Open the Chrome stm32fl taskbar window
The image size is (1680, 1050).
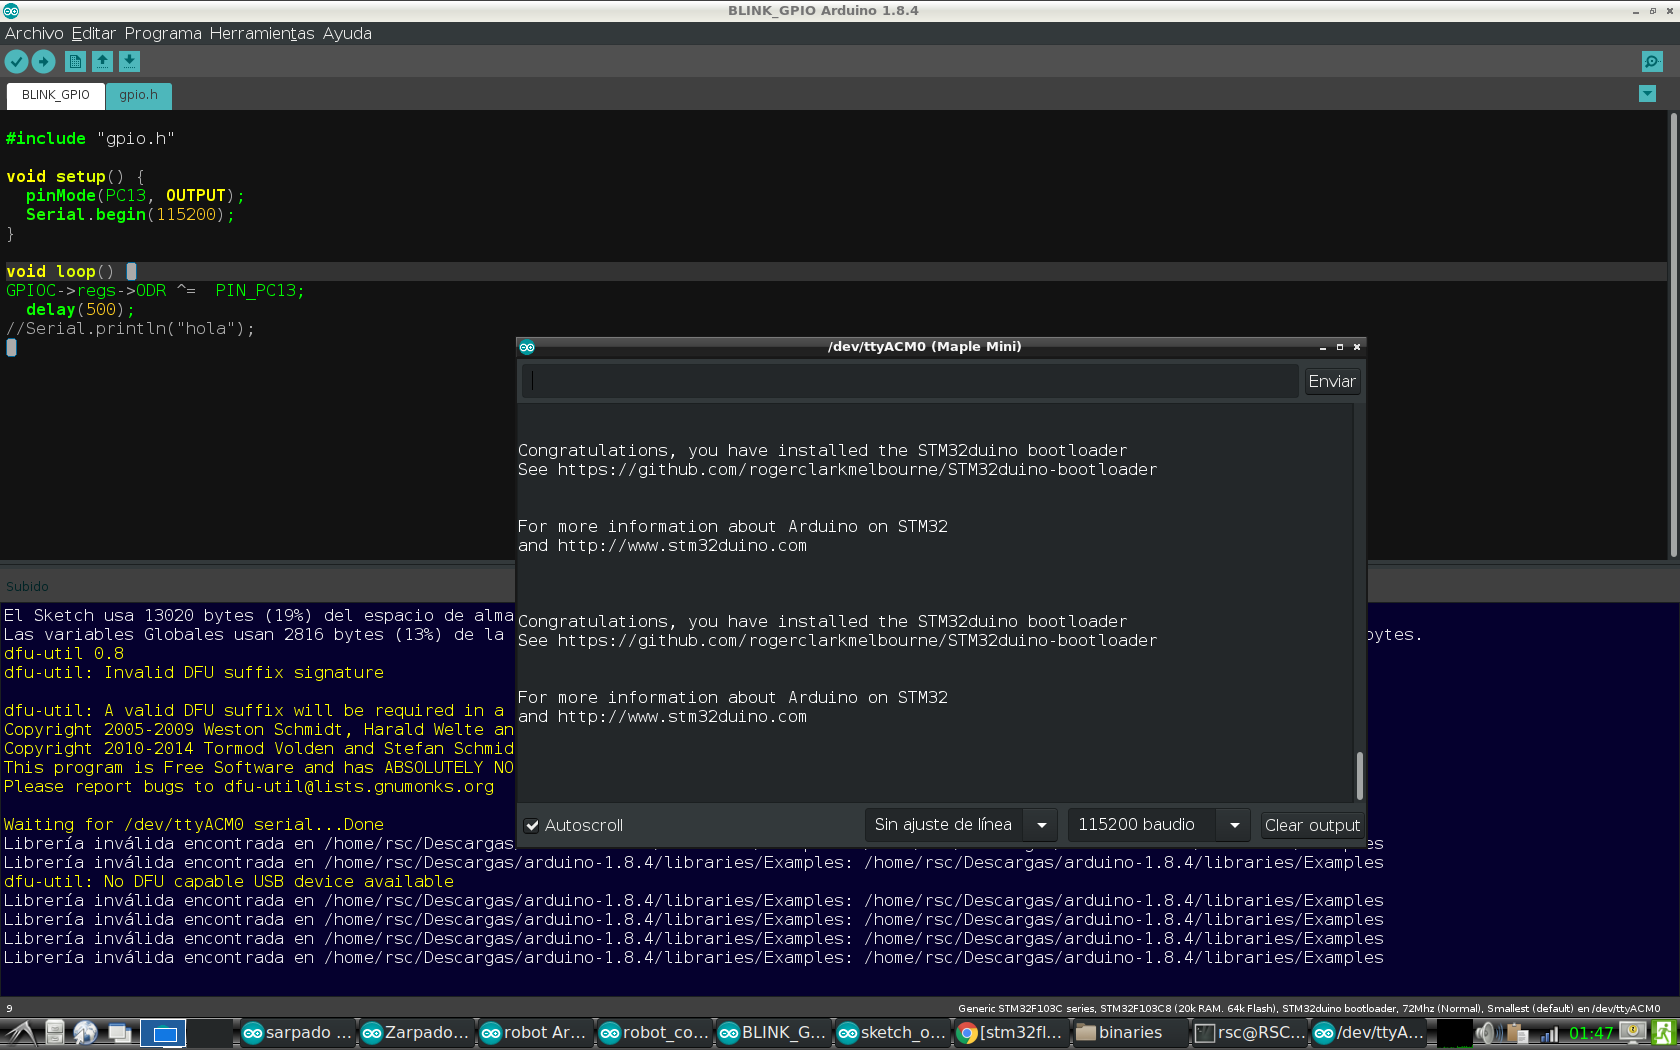coord(1011,1033)
